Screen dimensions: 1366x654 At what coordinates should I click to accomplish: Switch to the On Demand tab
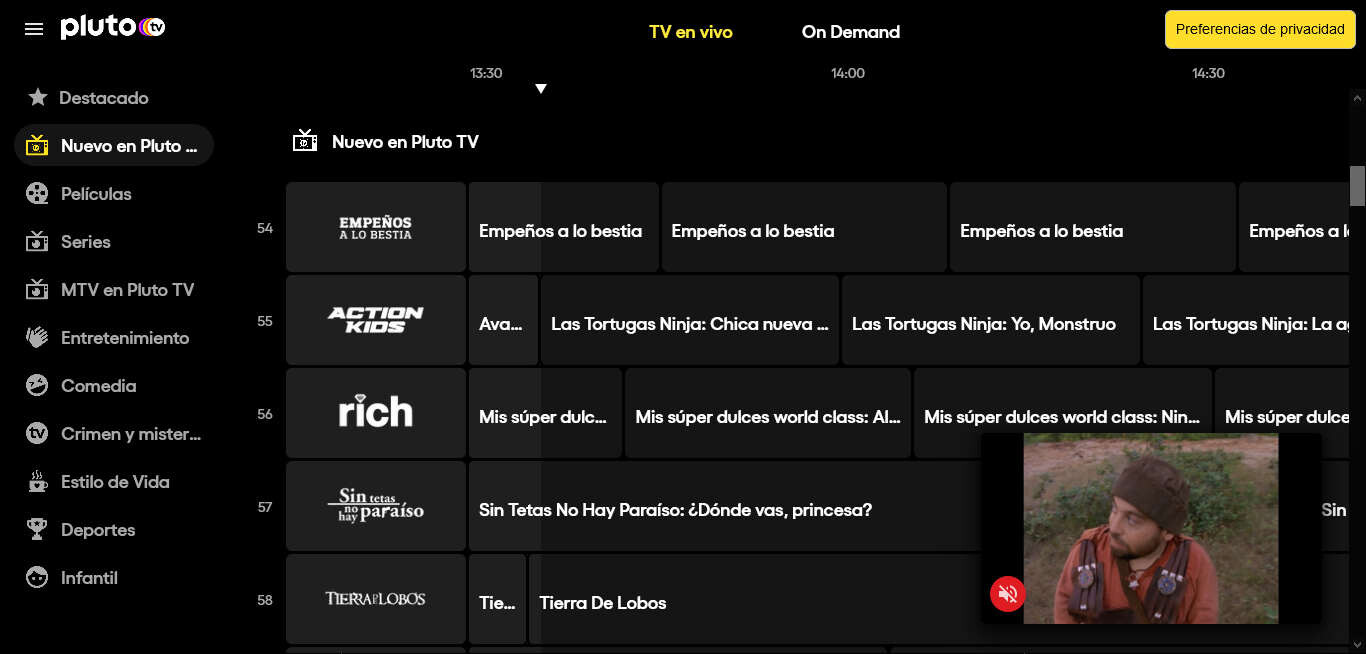tap(850, 32)
